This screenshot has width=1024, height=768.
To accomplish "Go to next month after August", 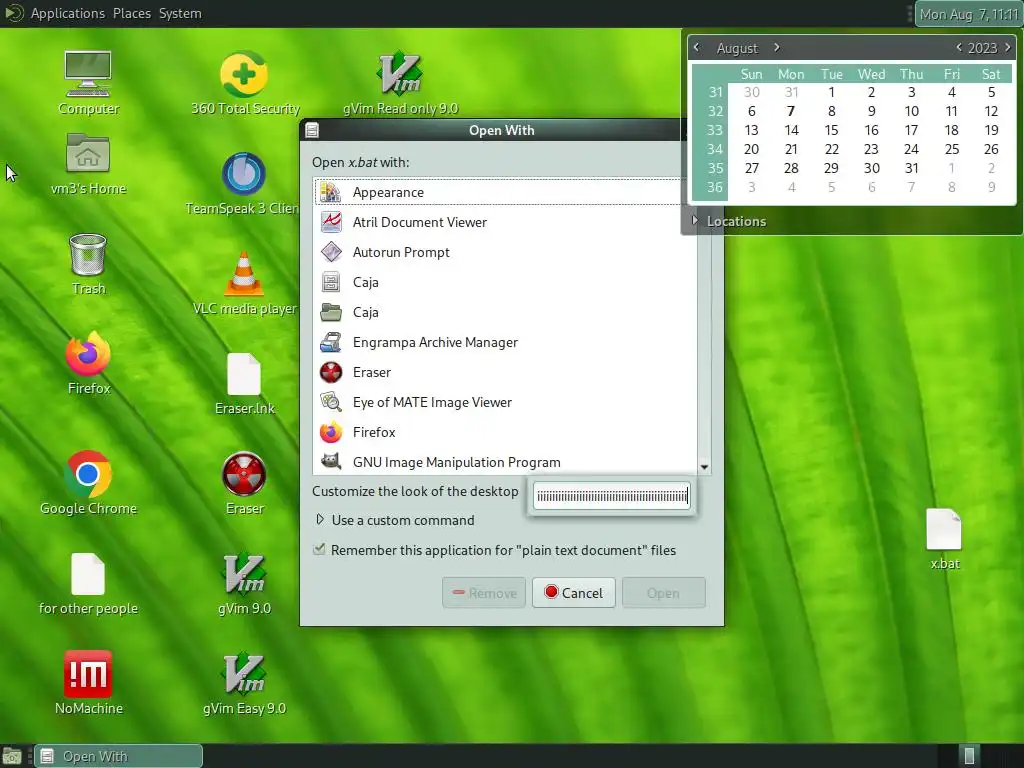I will (776, 47).
